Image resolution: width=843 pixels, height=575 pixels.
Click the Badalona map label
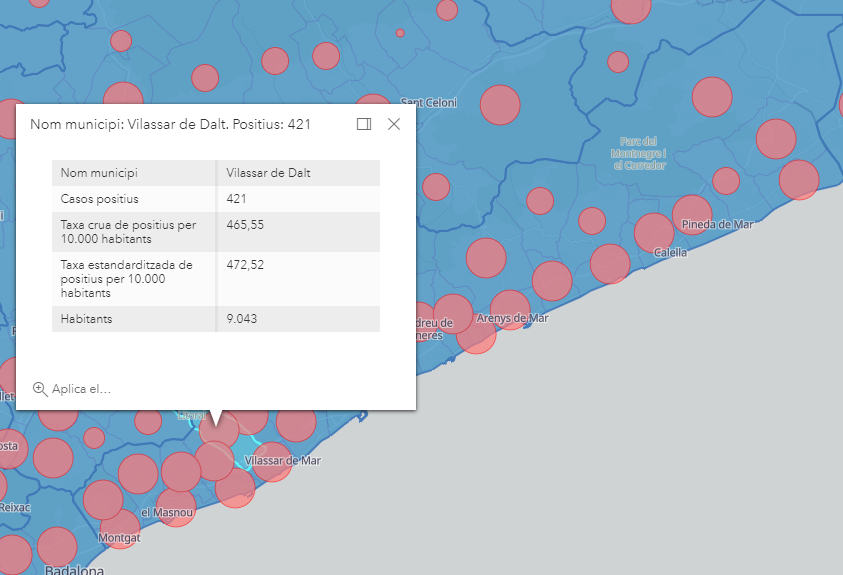(x=74, y=570)
